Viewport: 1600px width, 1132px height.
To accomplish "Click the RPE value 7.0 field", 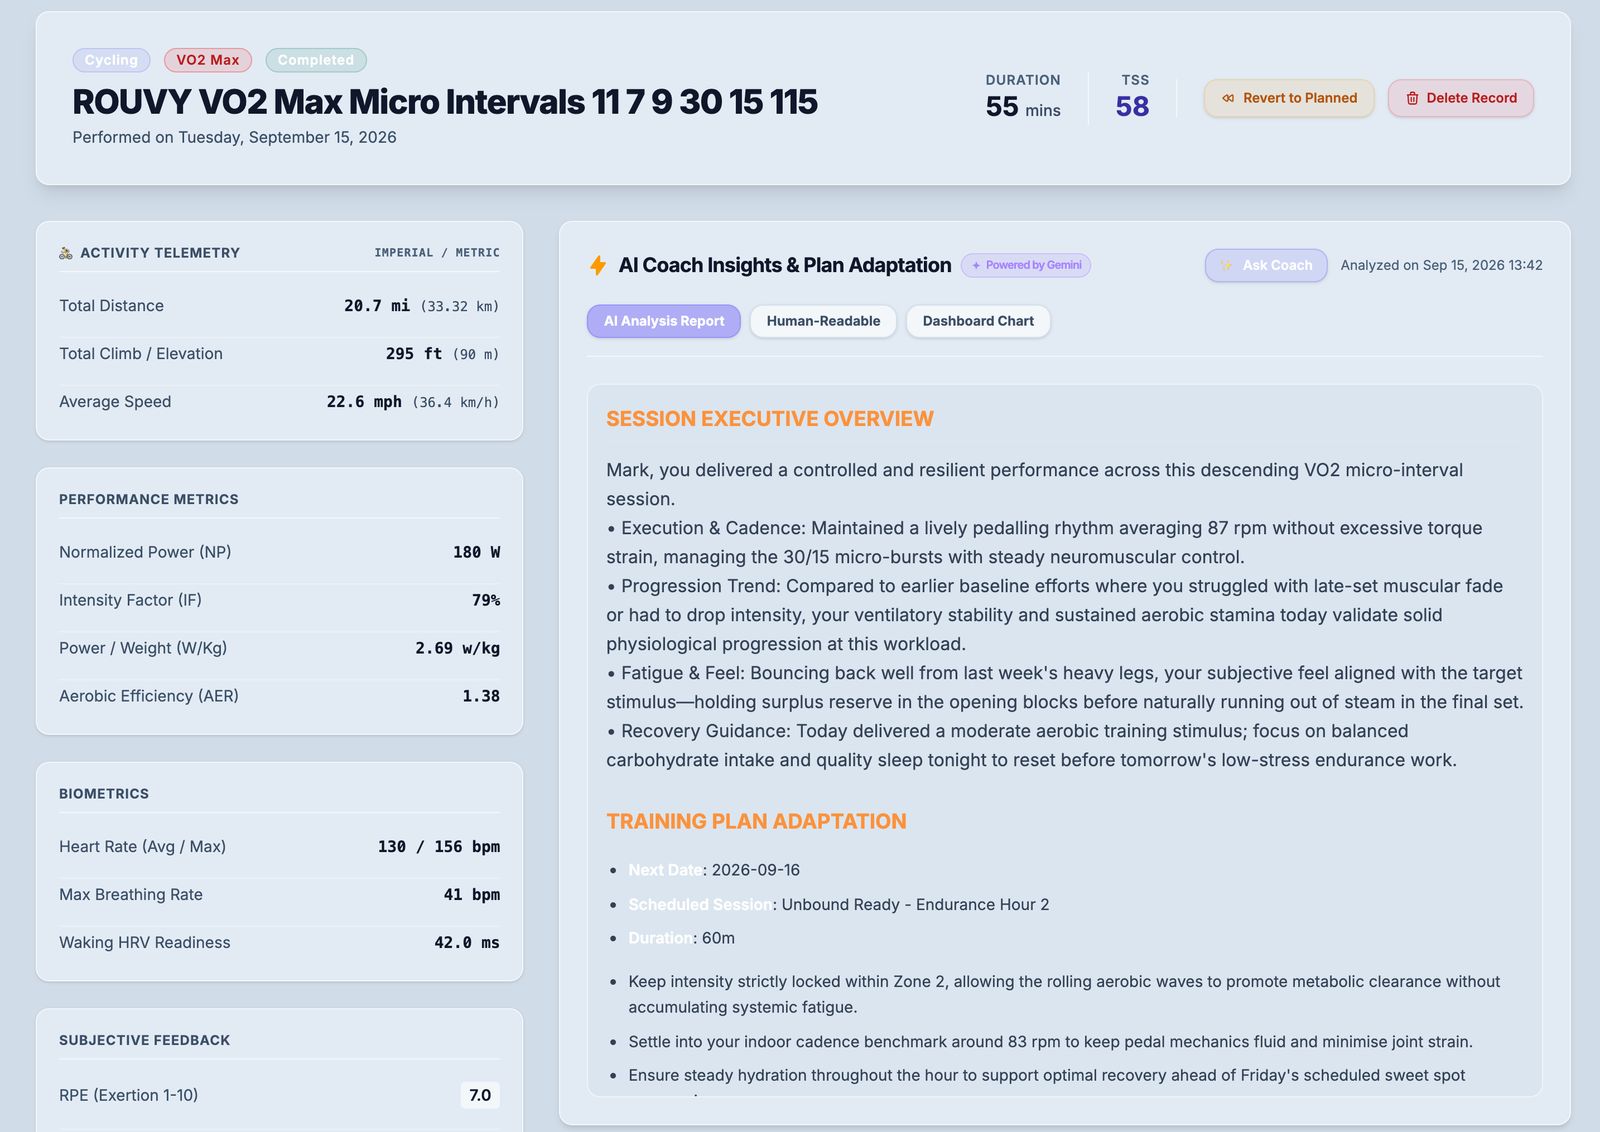I will pos(480,1095).
